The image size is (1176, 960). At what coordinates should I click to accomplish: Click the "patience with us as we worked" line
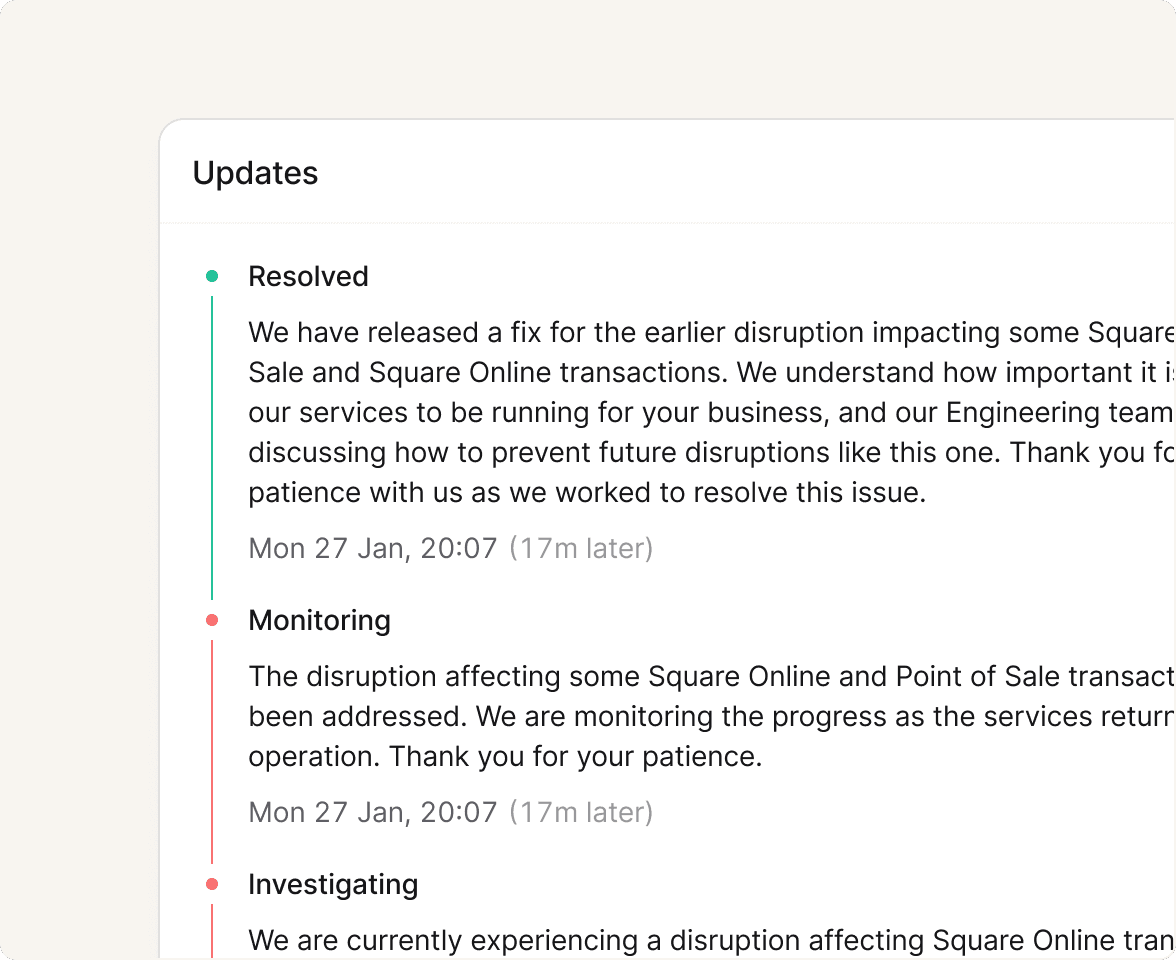pos(587,492)
